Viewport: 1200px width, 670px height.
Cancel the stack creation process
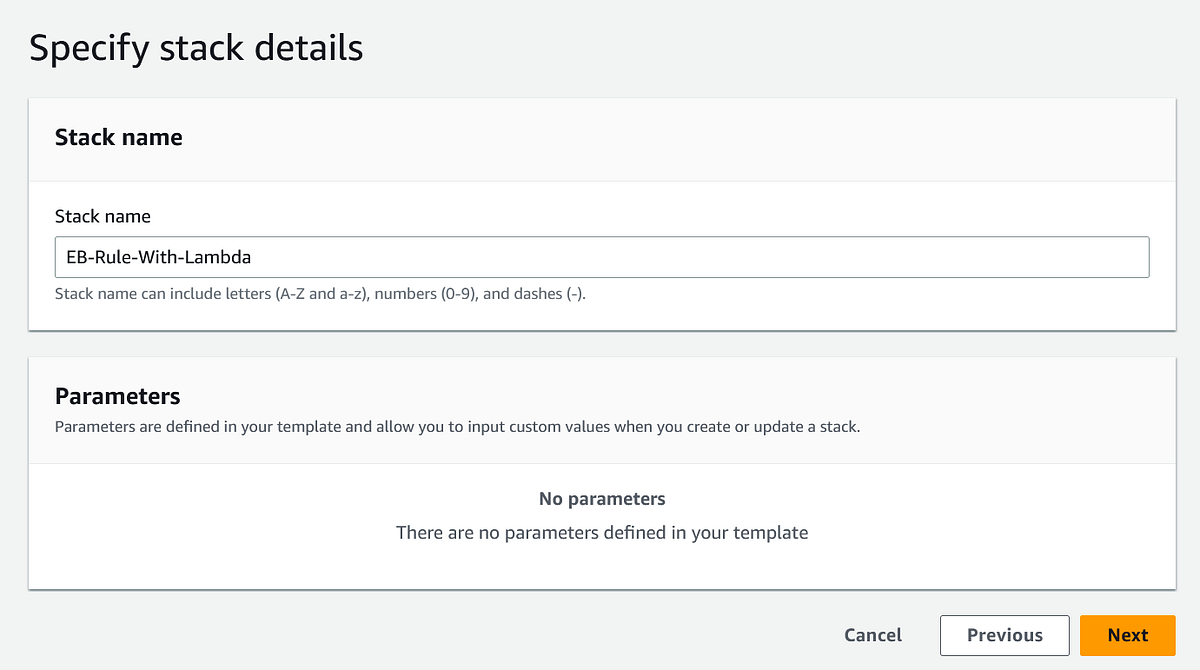click(x=872, y=635)
